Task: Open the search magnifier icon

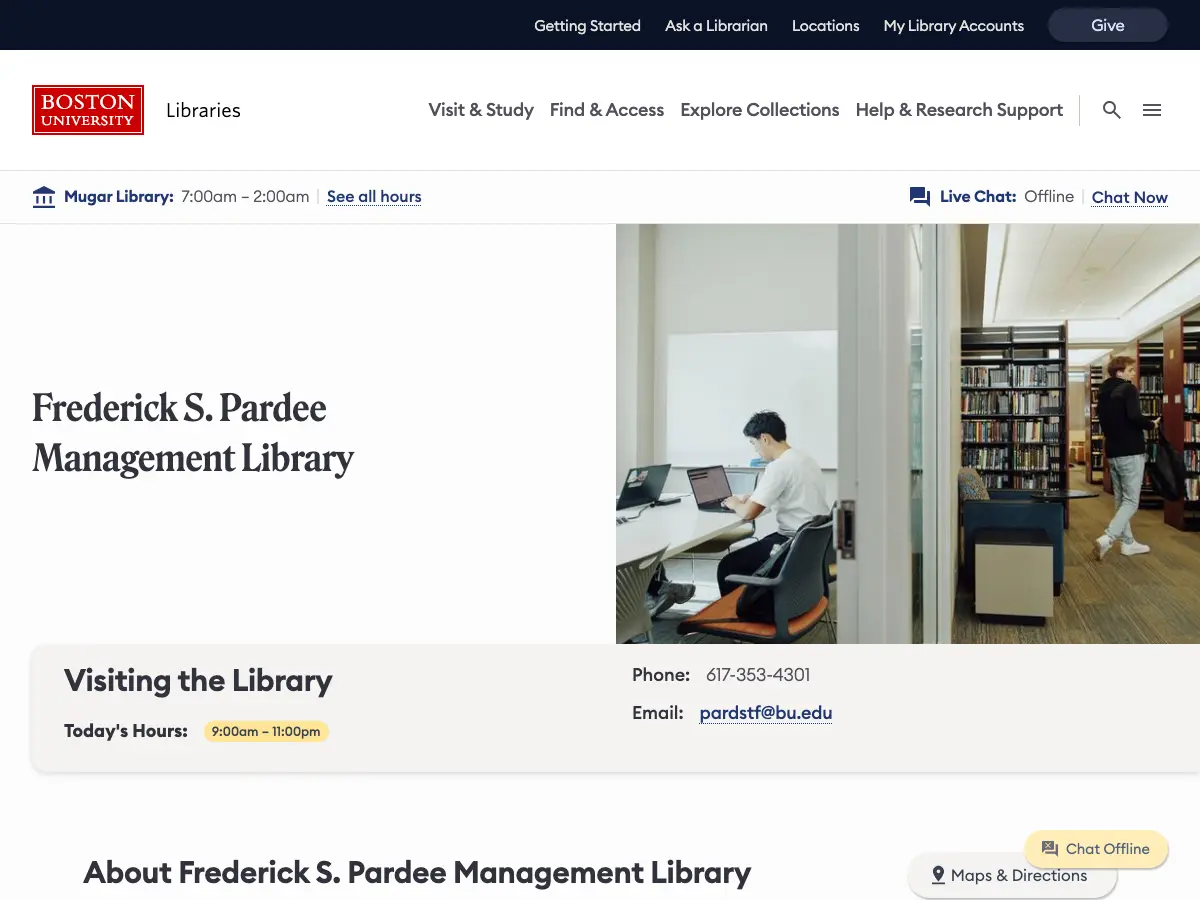Action: pyautogui.click(x=1112, y=110)
